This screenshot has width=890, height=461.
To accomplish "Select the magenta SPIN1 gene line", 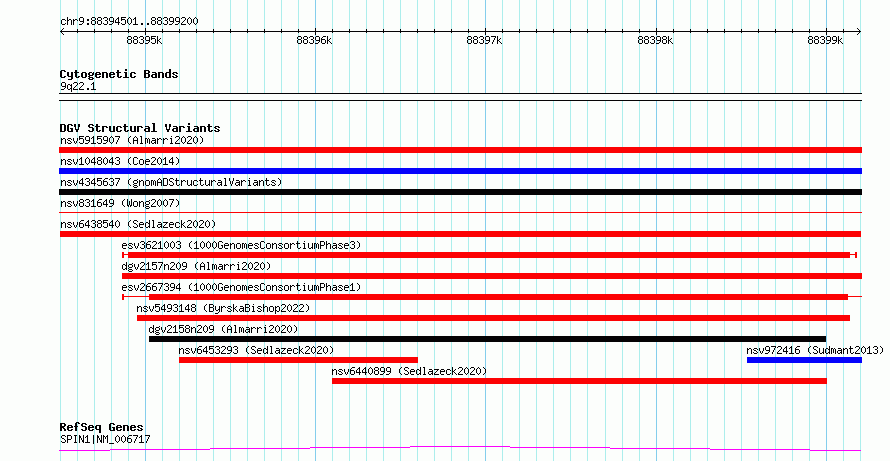I will (x=460, y=449).
